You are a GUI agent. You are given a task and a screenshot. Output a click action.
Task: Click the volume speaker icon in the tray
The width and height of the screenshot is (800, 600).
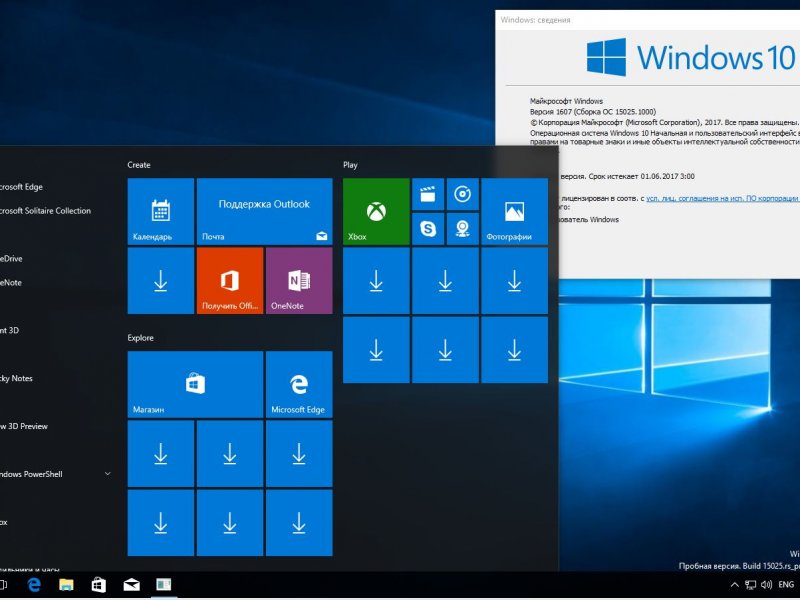[766, 585]
